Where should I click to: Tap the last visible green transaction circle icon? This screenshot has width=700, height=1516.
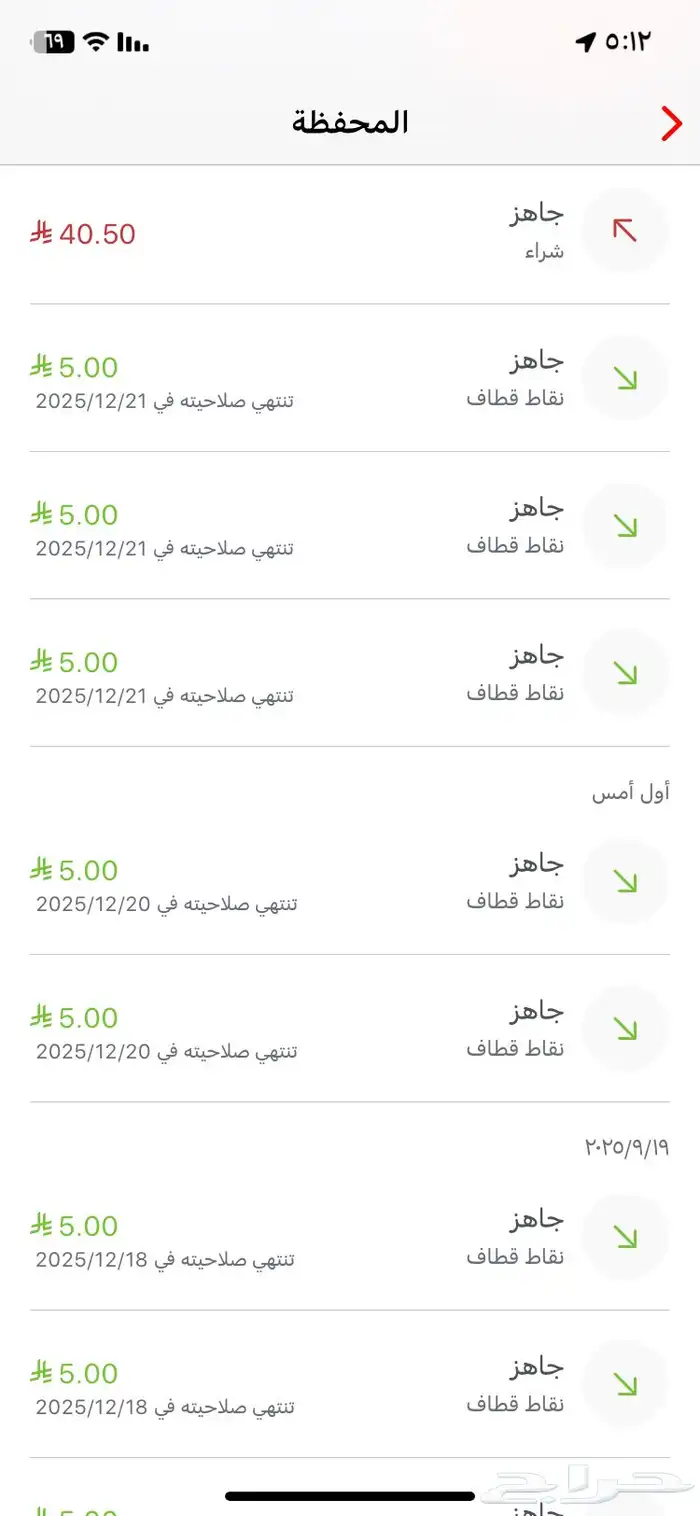coord(625,1383)
